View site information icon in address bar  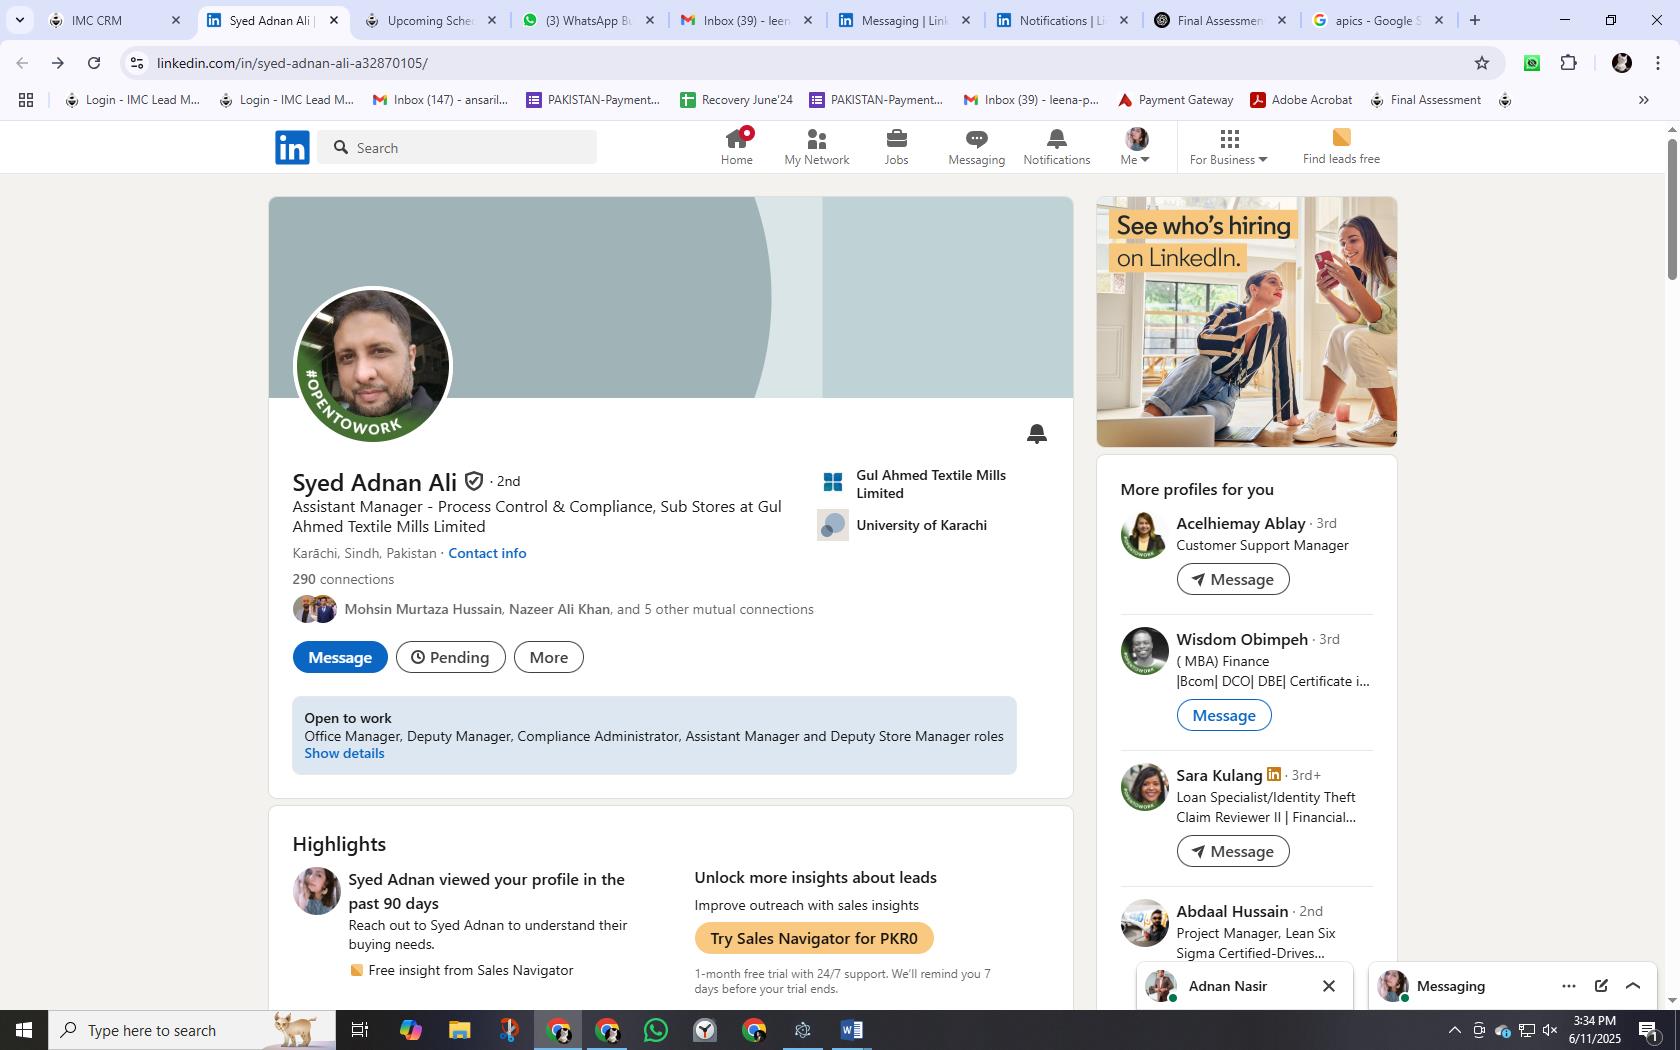[137, 63]
